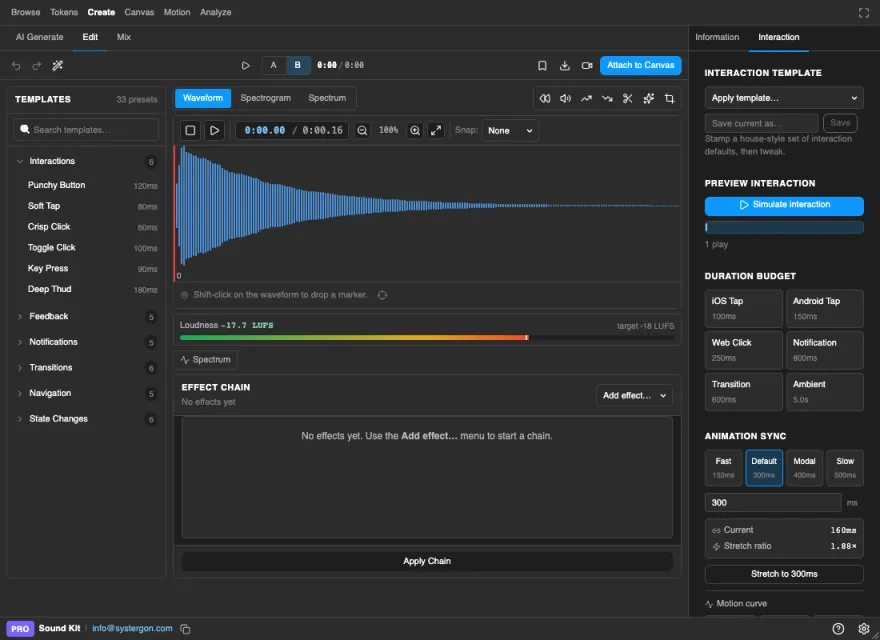This screenshot has height=640, width=880.
Task: Click the loudness meter bar
Action: (x=427, y=338)
